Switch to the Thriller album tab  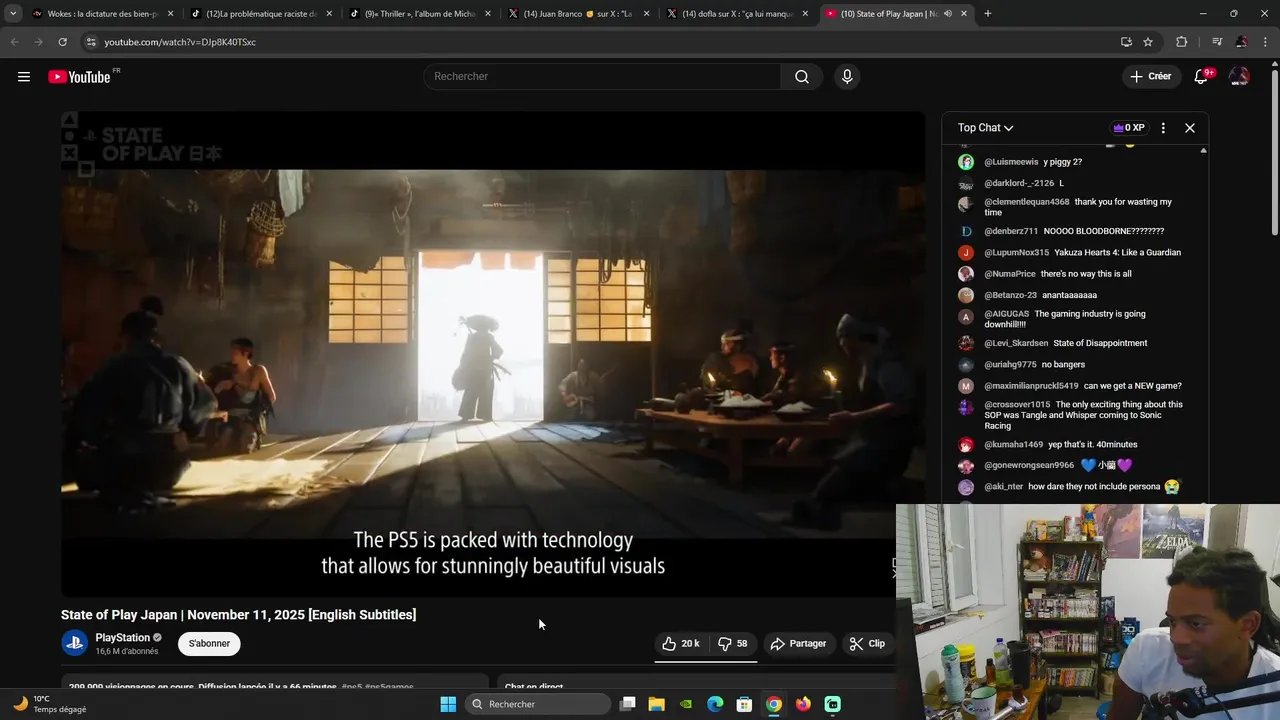[x=419, y=14]
